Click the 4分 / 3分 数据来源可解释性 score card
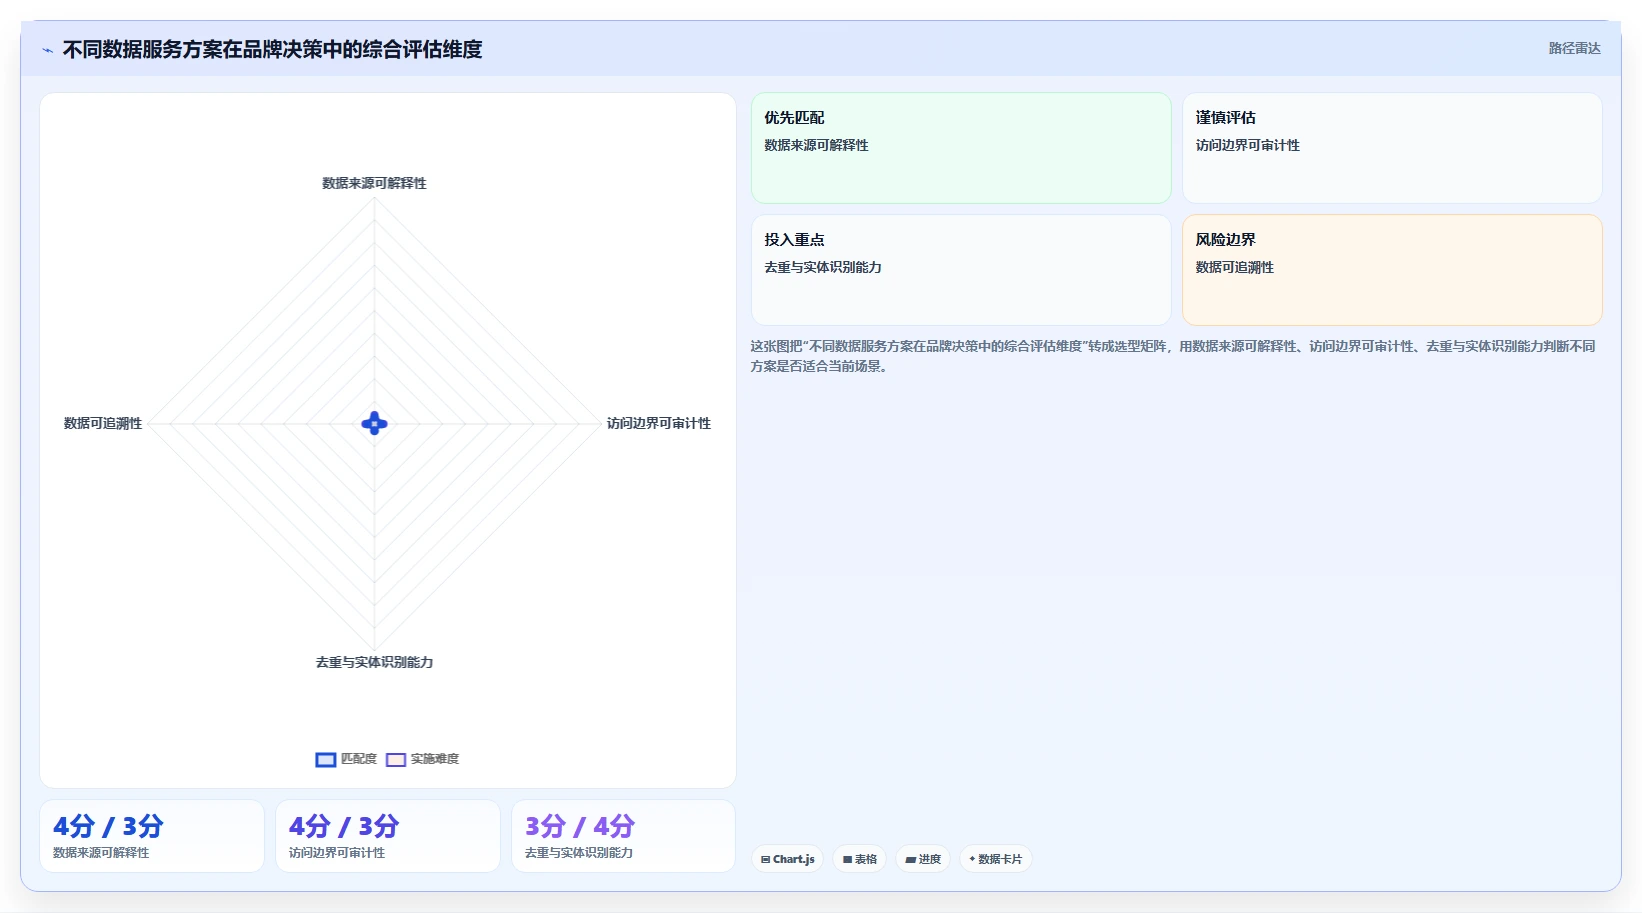This screenshot has height=913, width=1642. (152, 836)
